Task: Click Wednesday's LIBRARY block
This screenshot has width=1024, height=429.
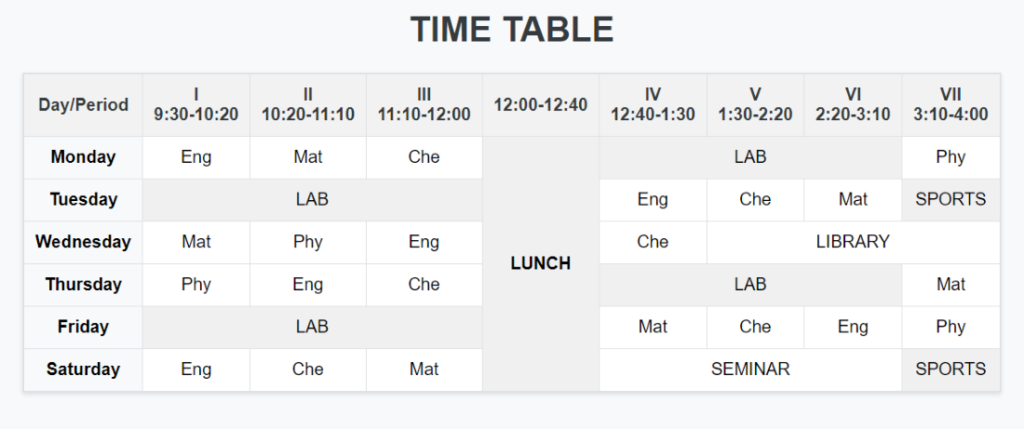Action: 853,242
